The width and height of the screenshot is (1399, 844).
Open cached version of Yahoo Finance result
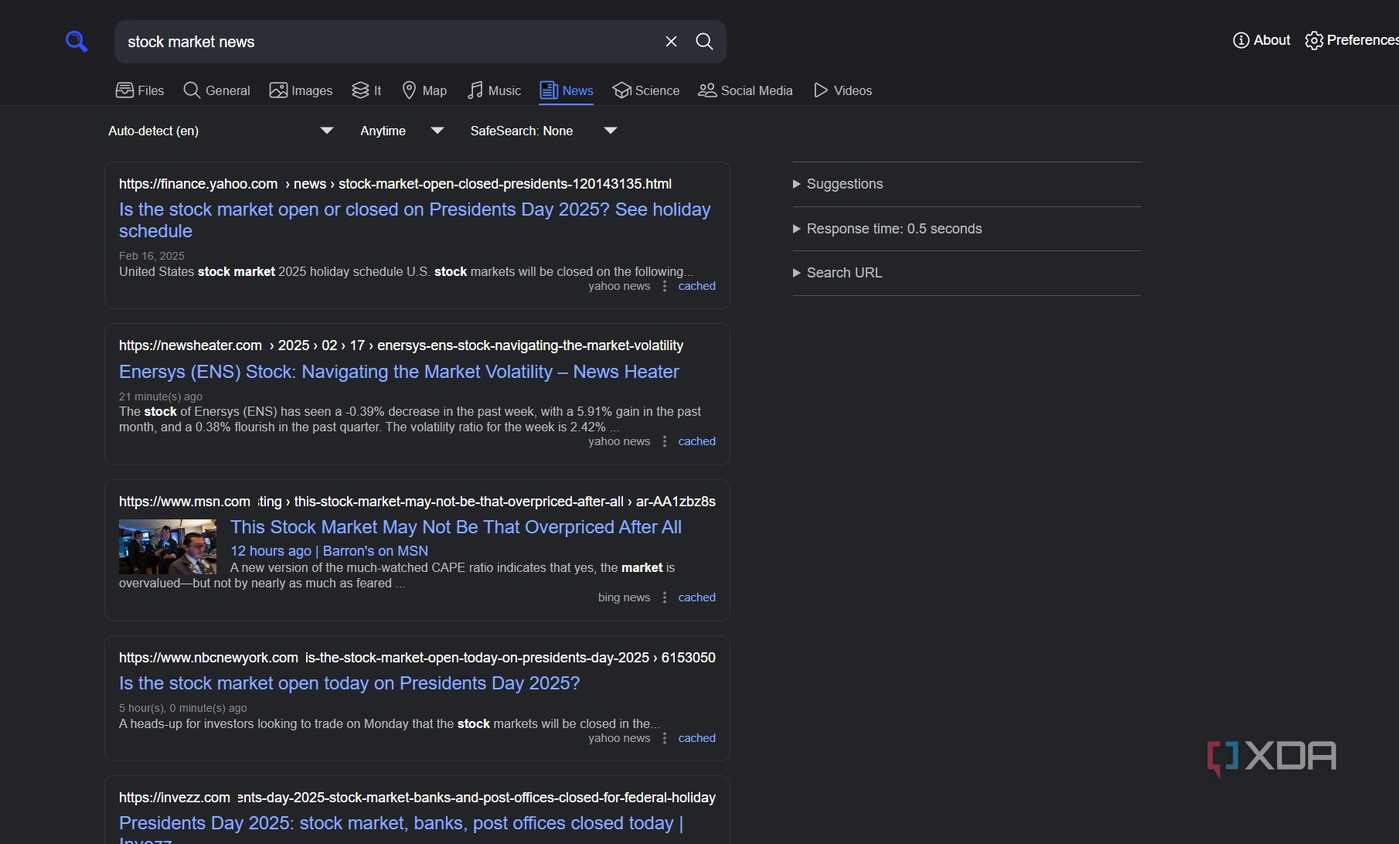697,286
